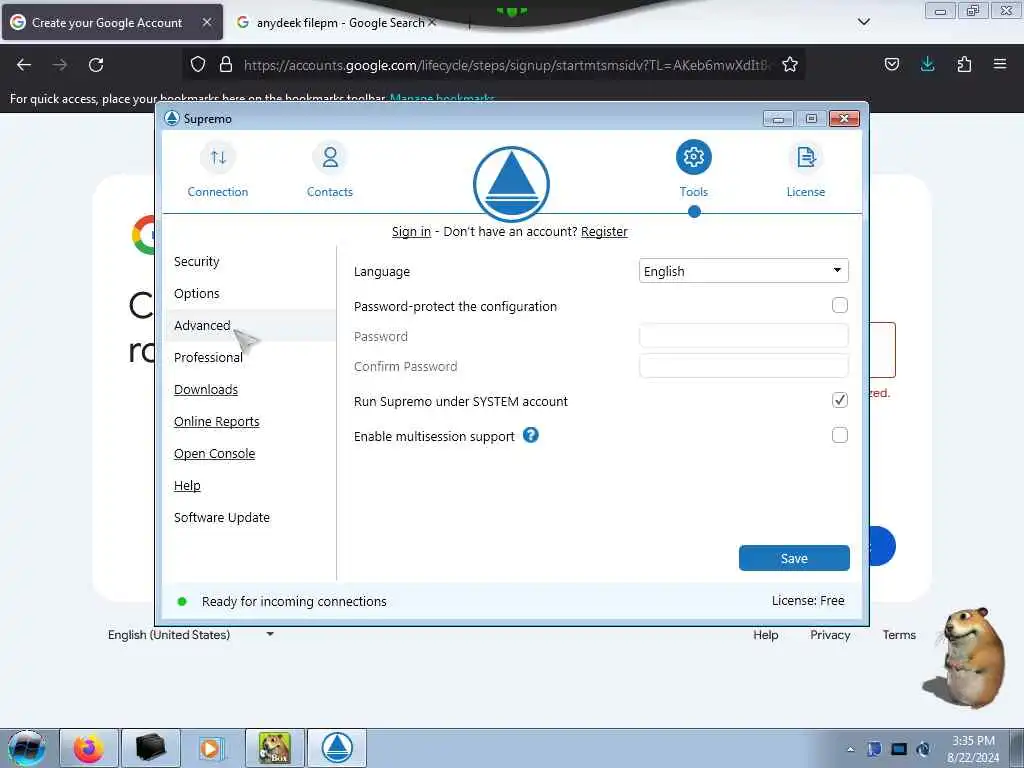Open Windows Start orb
Image resolution: width=1024 pixels, height=768 pixels.
coord(27,748)
